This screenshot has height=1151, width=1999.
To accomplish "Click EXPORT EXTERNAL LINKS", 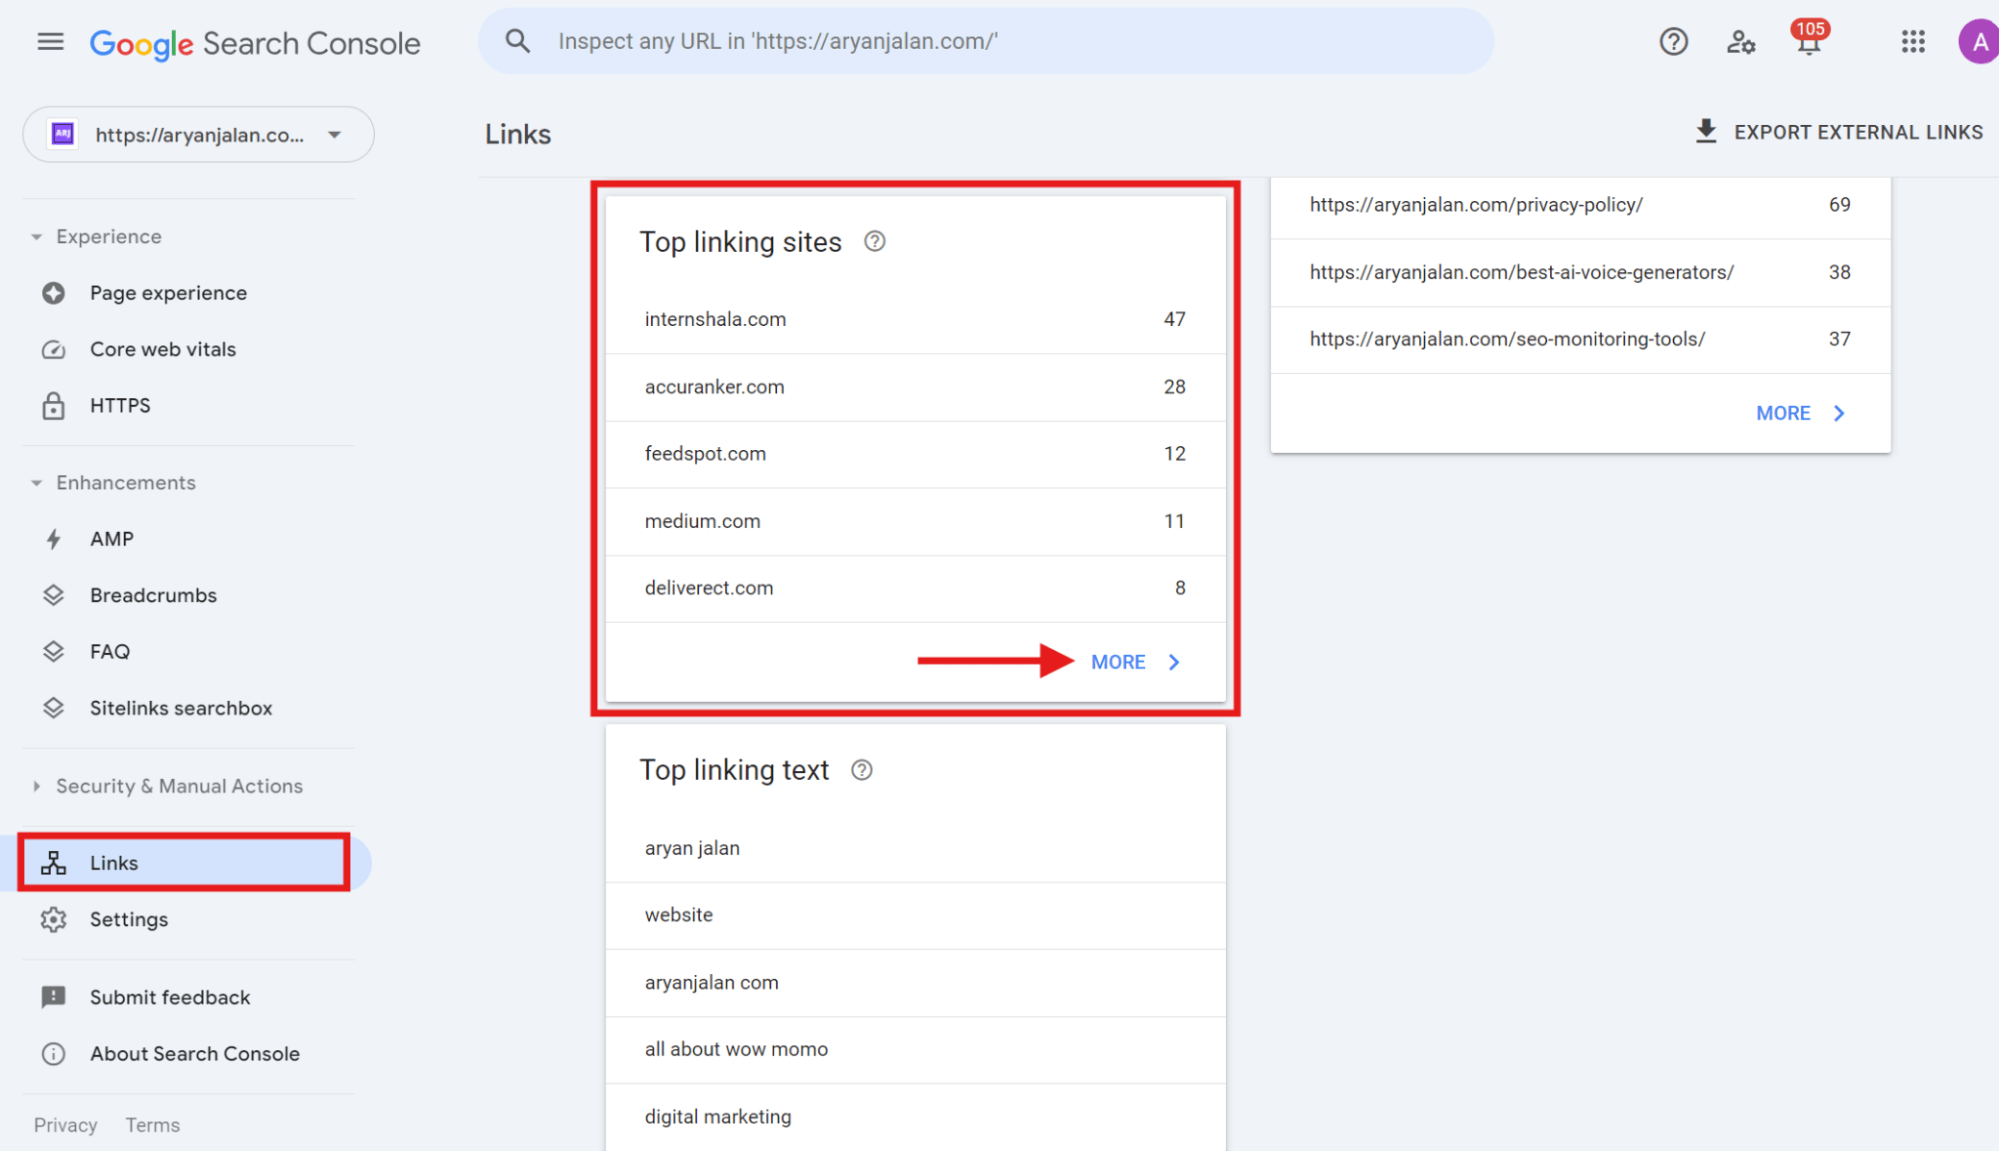I will [1838, 131].
